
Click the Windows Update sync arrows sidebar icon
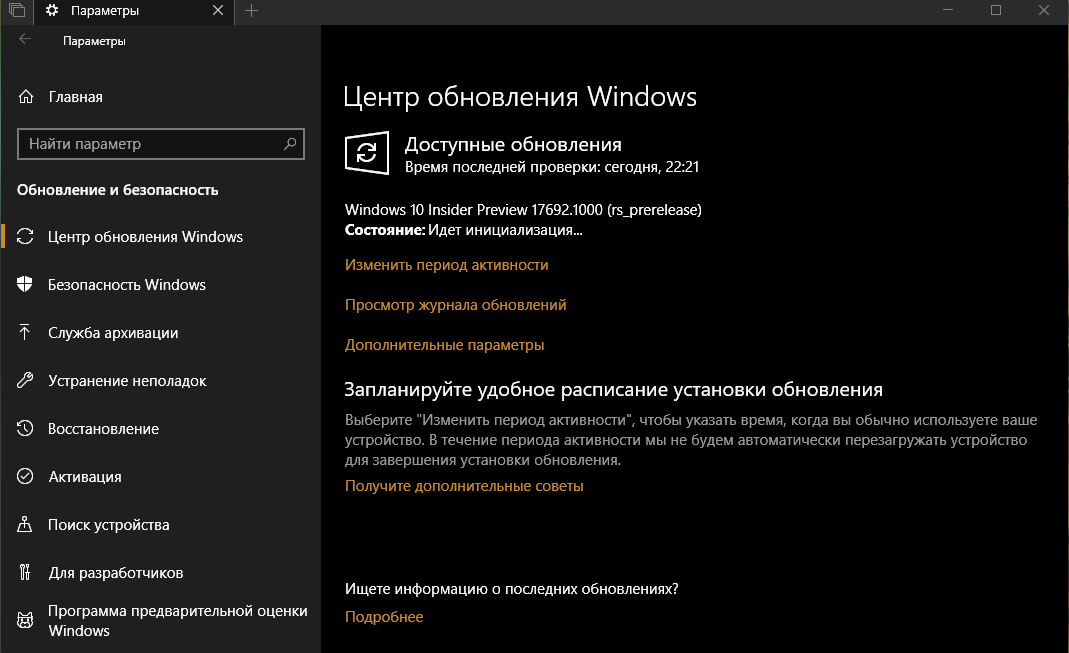pos(26,237)
